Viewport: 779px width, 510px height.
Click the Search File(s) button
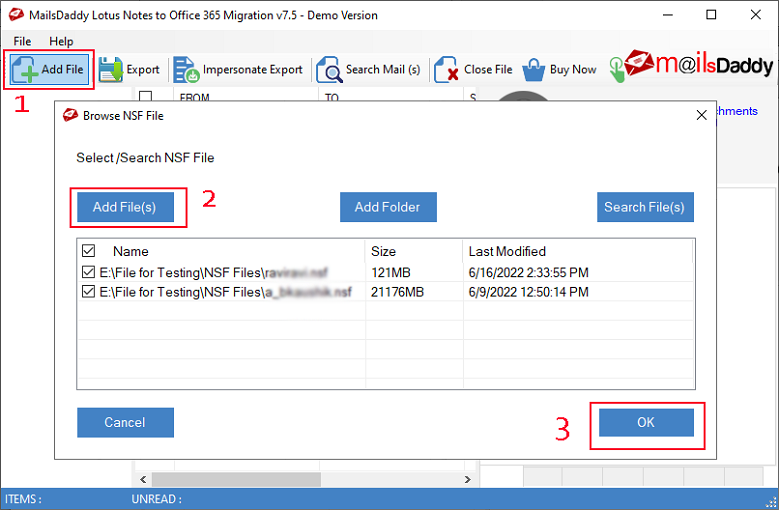(645, 207)
